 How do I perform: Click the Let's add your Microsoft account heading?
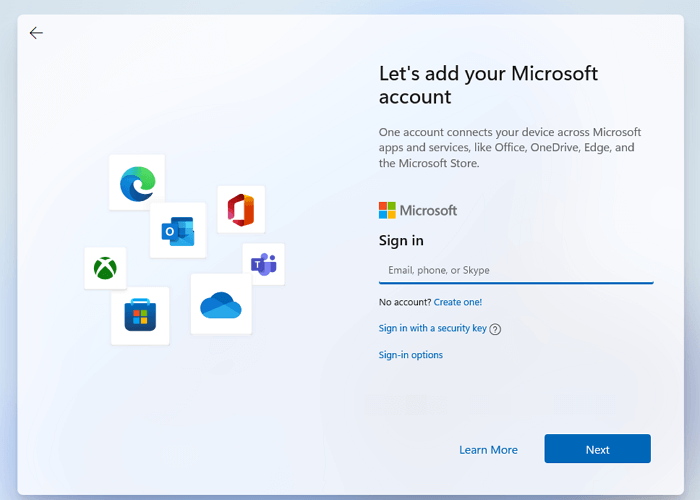pos(488,85)
